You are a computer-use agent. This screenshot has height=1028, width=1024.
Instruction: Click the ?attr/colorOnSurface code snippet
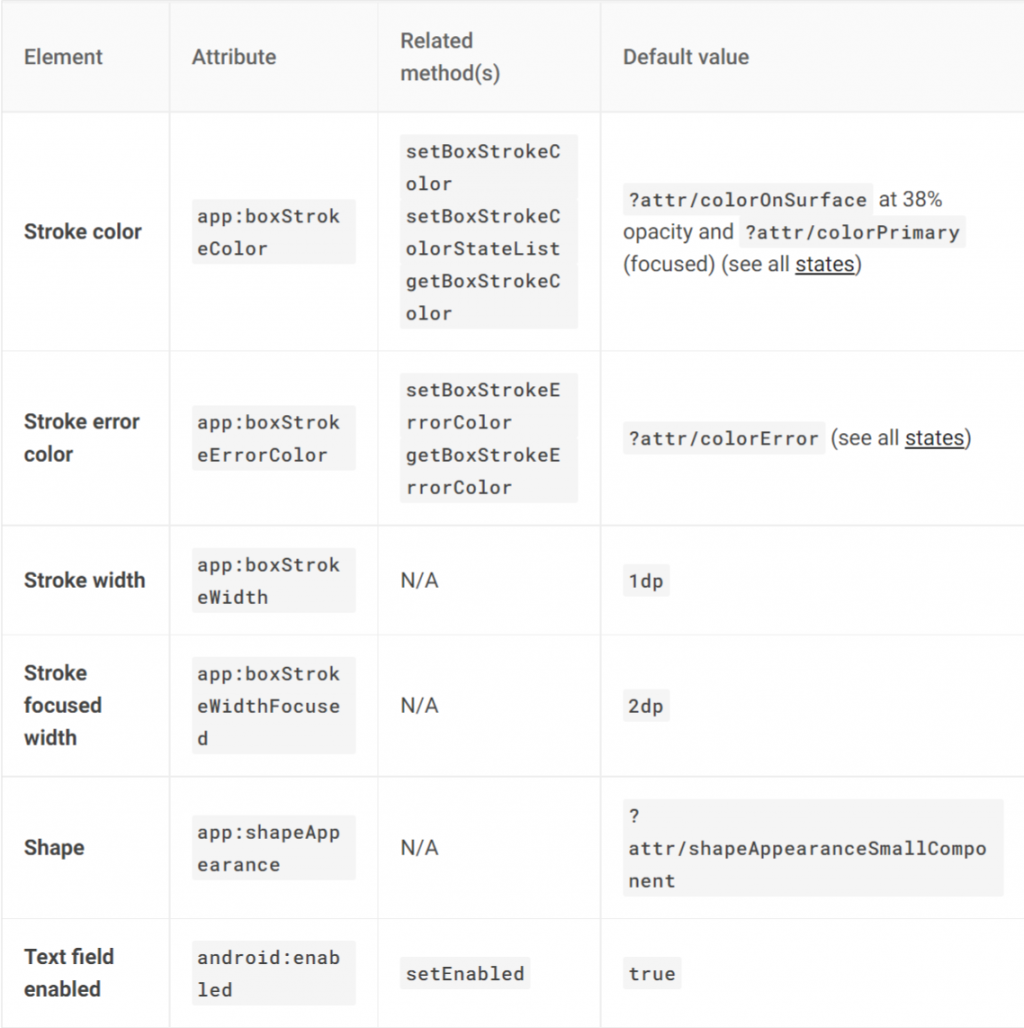pyautogui.click(x=747, y=199)
